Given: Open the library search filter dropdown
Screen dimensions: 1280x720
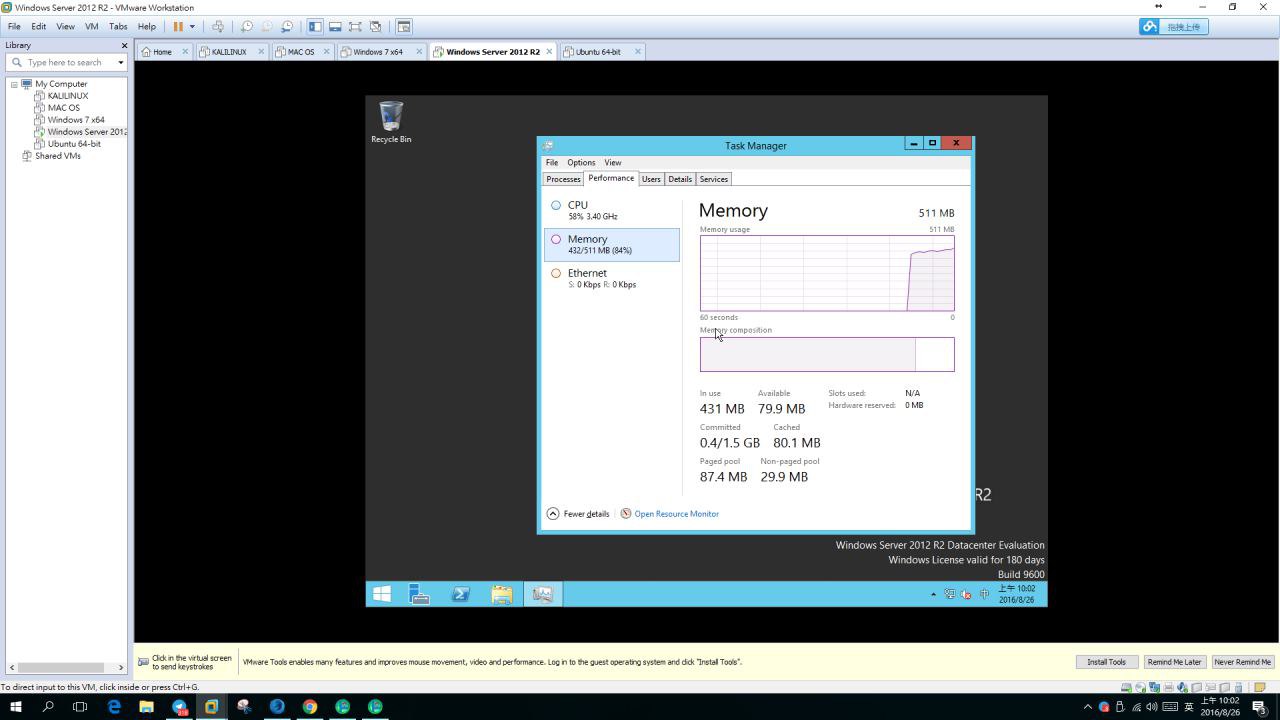Looking at the screenshot, I should [x=121, y=63].
